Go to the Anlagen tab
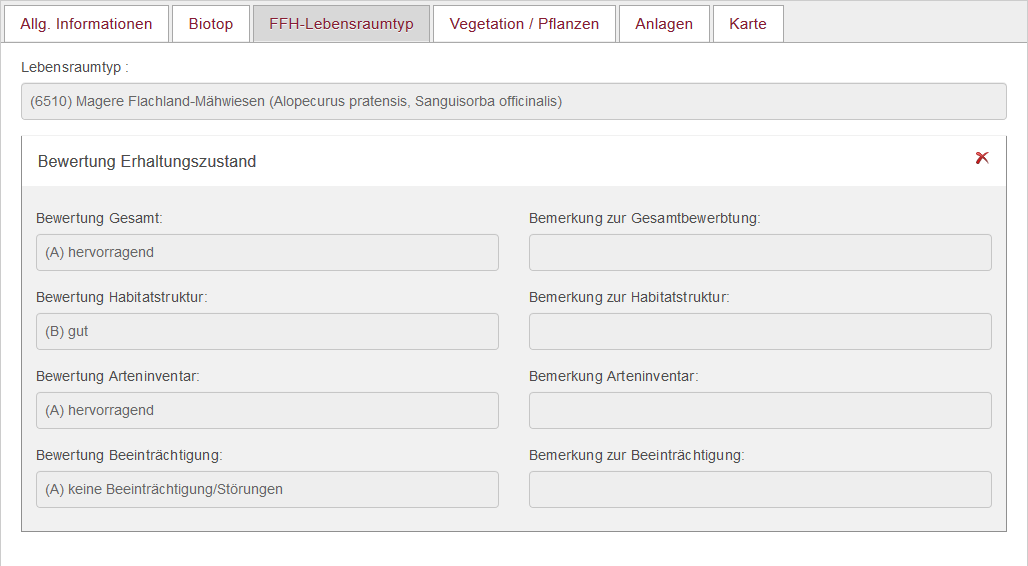The height and width of the screenshot is (566, 1028). point(663,24)
